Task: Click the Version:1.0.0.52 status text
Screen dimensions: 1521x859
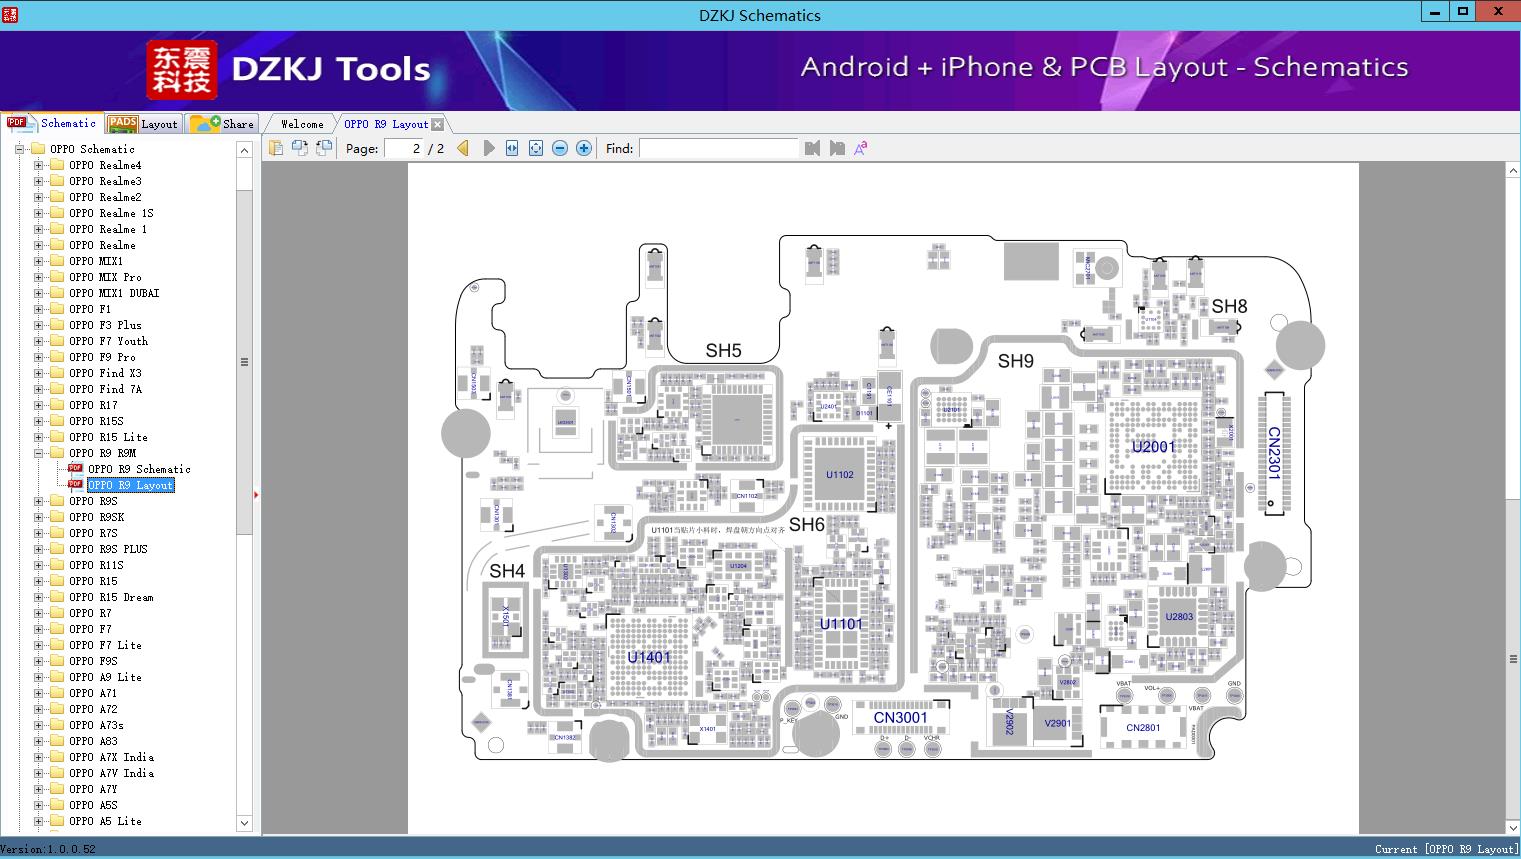Action: point(48,849)
